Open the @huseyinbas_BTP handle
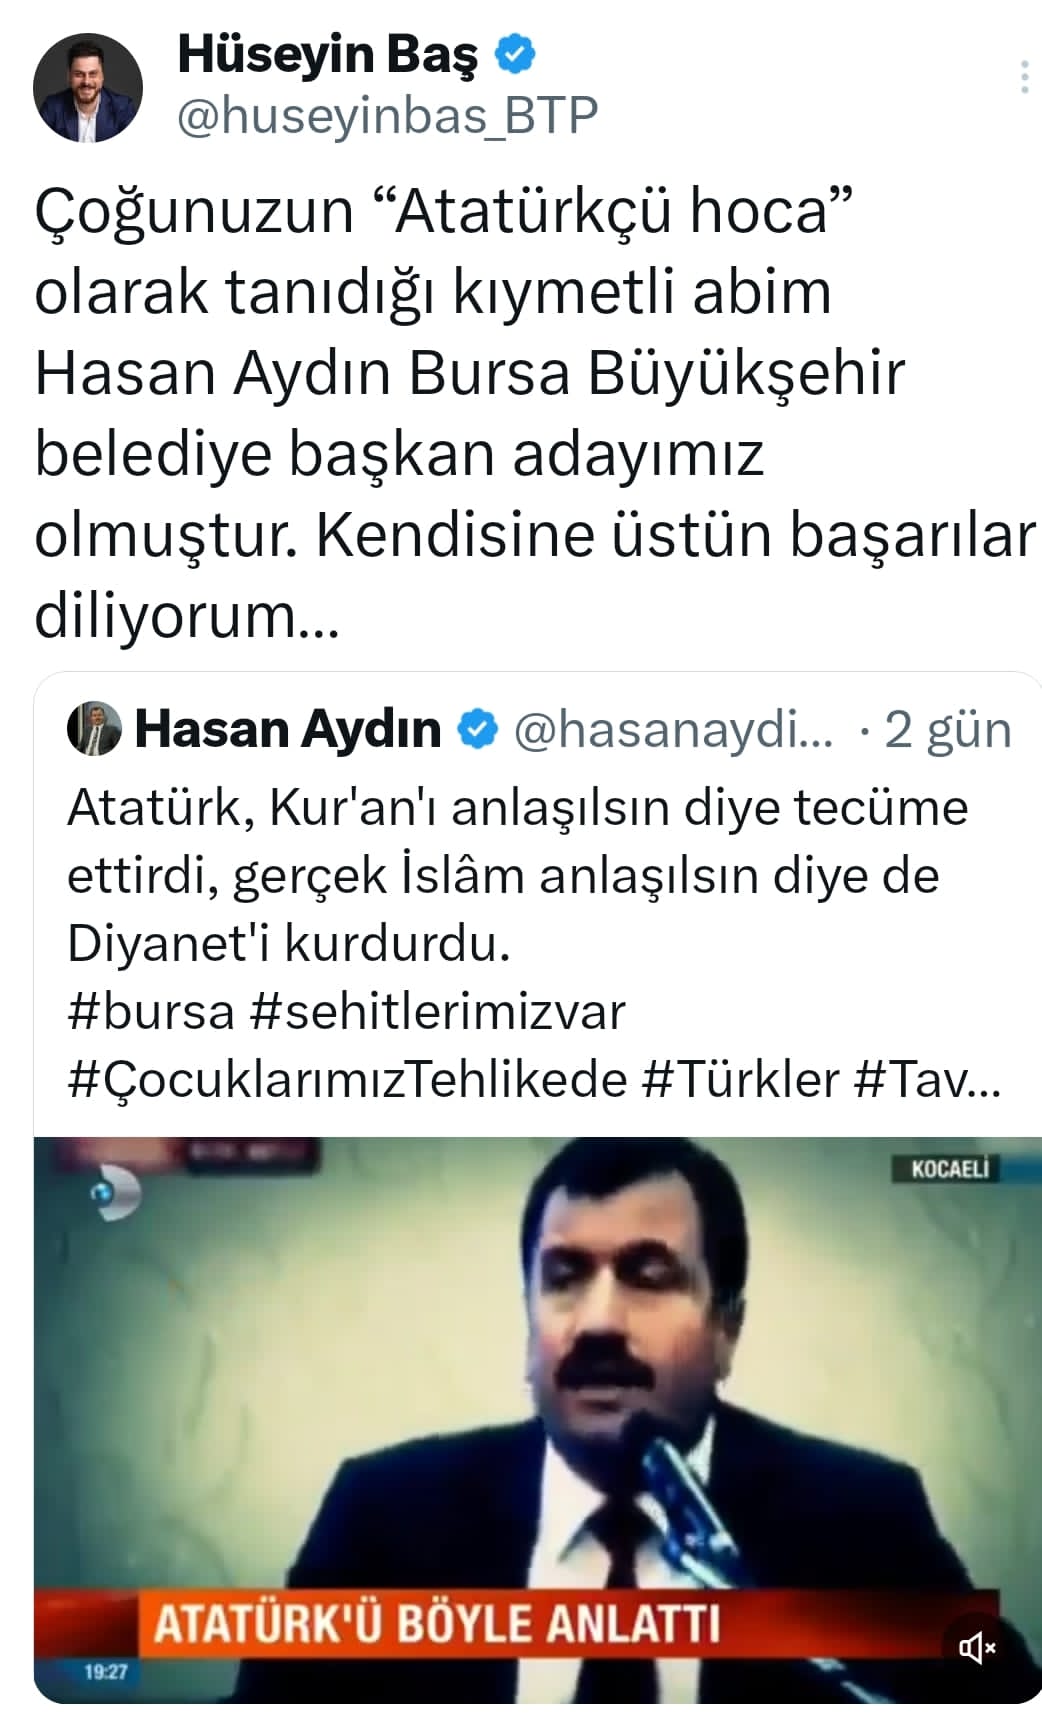The image size is (1042, 1714). pos(387,115)
